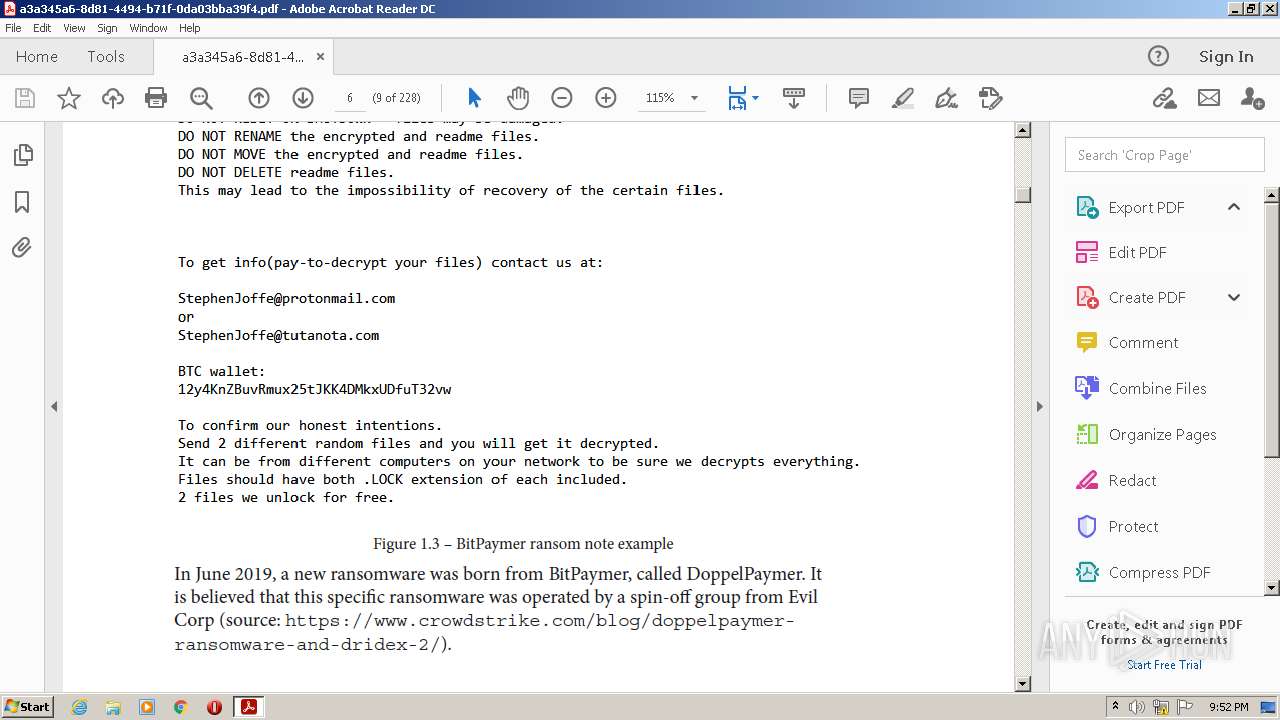
Task: Click the document scrollbar up arrow
Action: [x=1022, y=130]
